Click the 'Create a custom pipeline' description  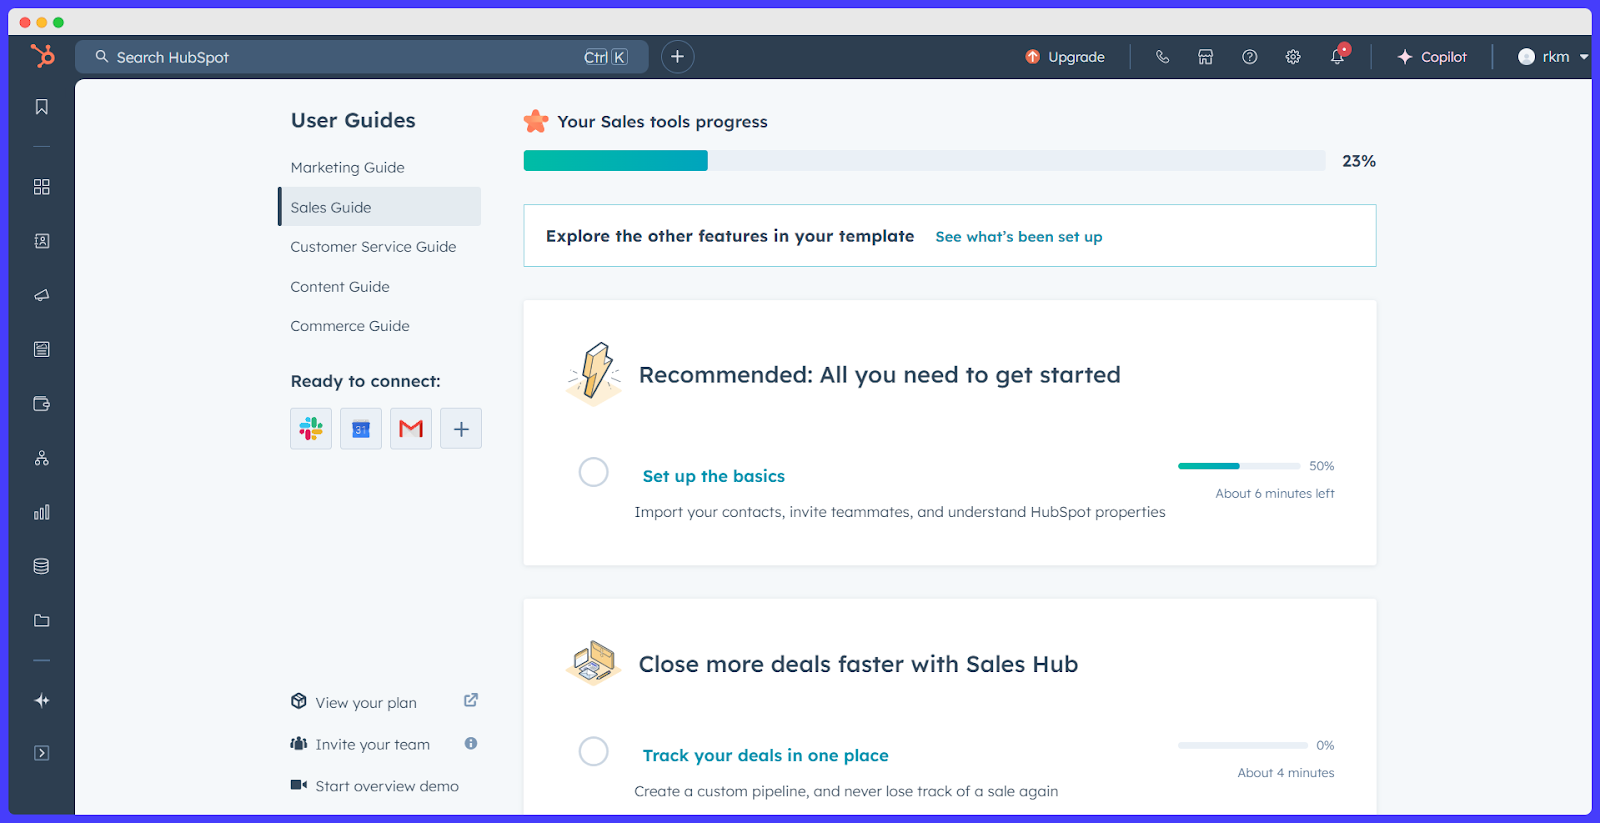pos(846,791)
